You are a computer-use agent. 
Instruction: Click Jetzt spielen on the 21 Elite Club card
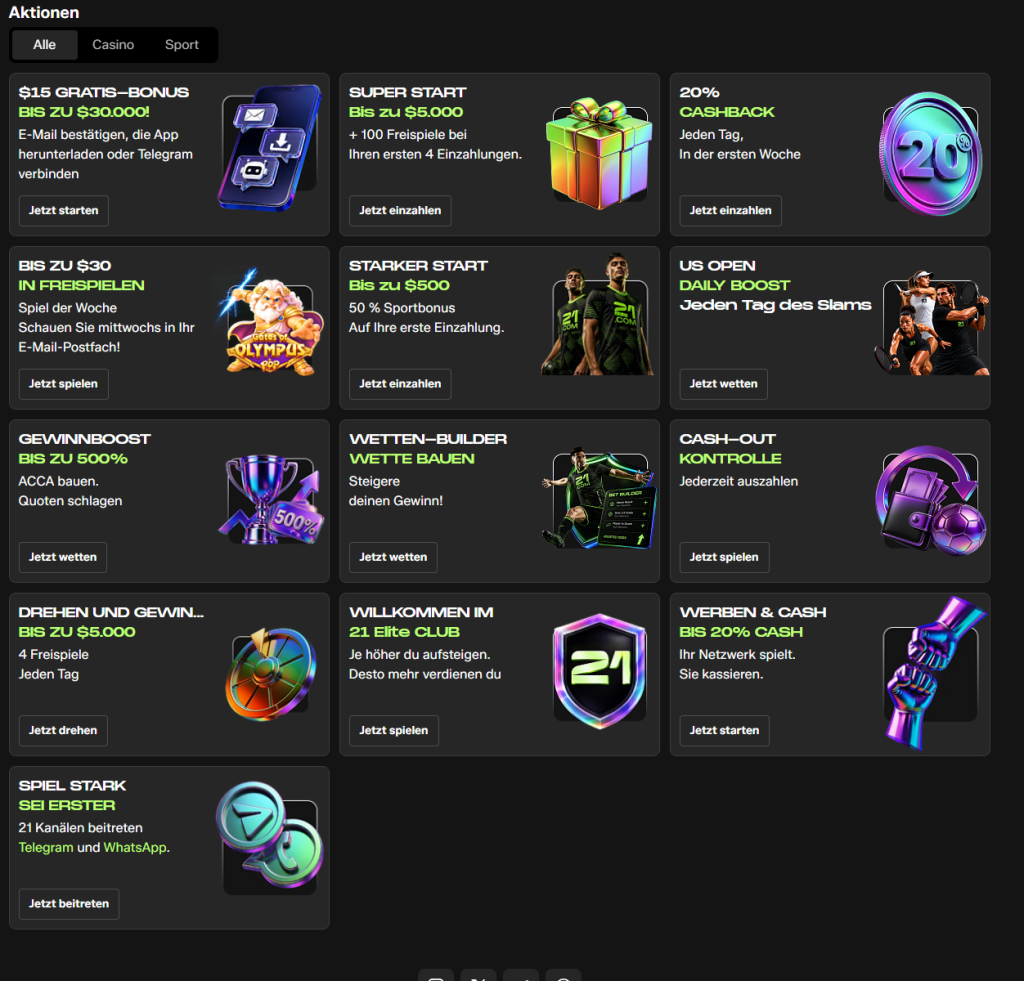(x=394, y=730)
